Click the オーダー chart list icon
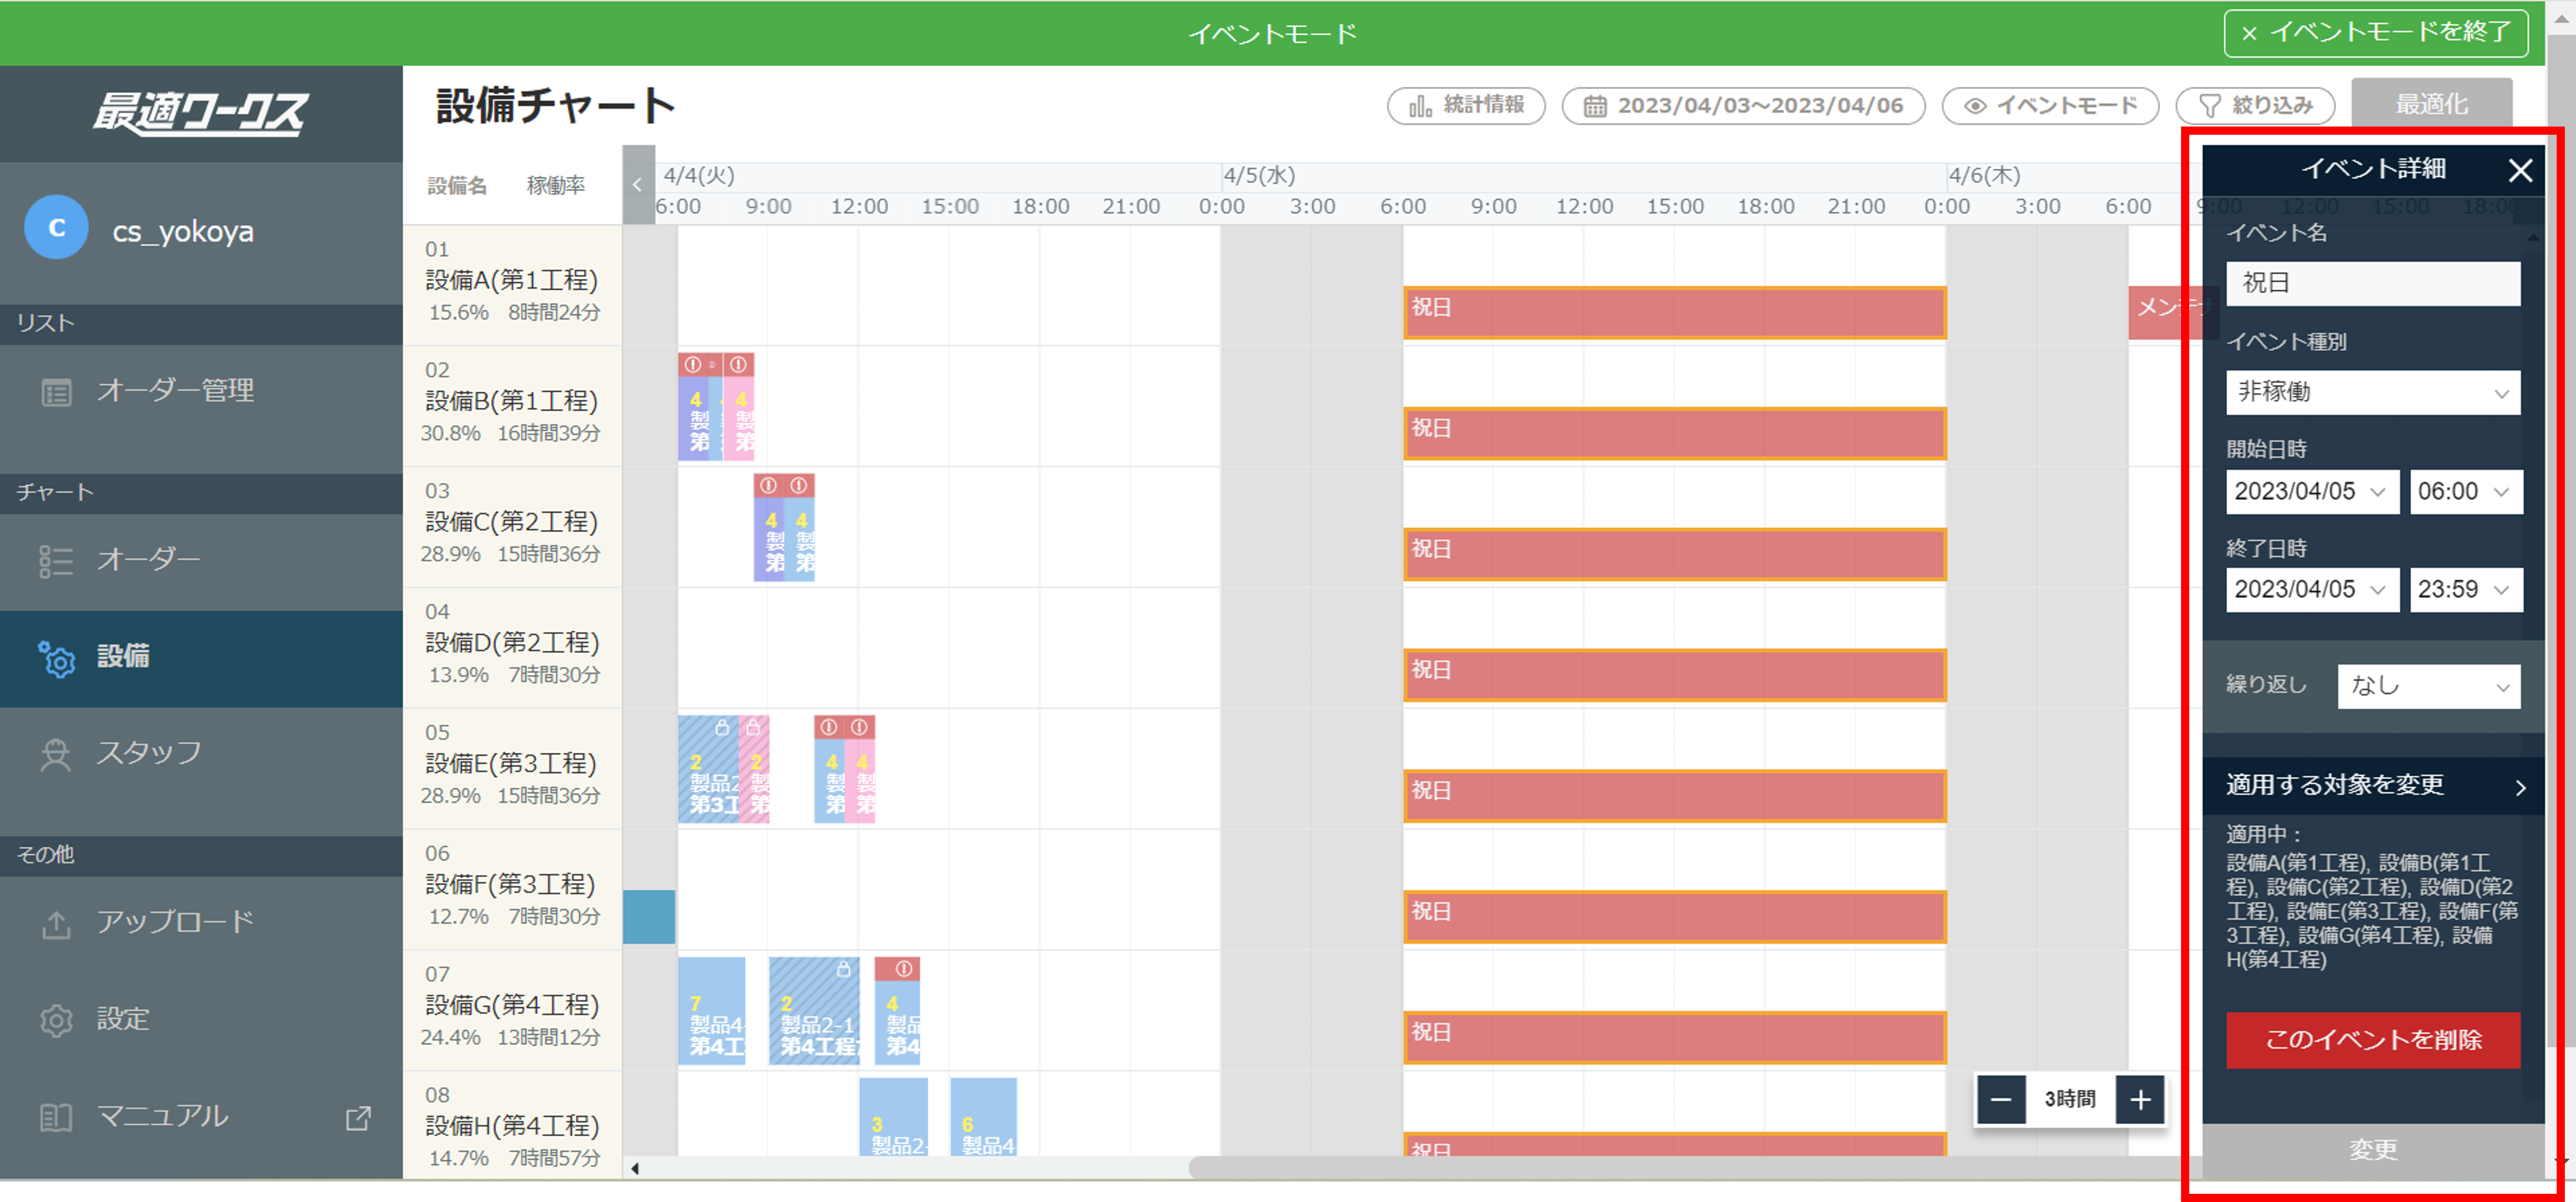2576x1202 pixels. tap(56, 560)
